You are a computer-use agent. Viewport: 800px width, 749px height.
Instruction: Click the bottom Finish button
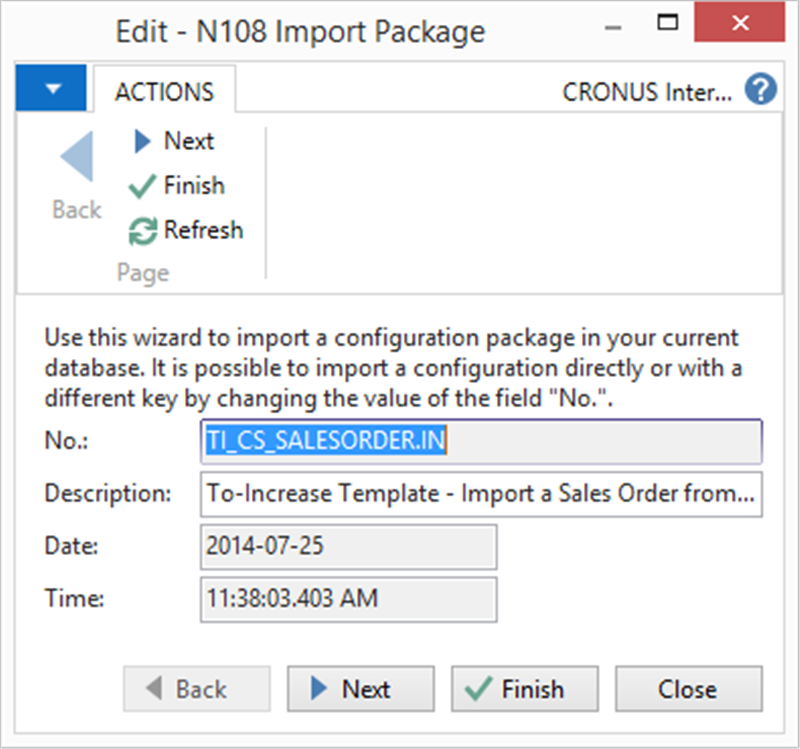524,689
